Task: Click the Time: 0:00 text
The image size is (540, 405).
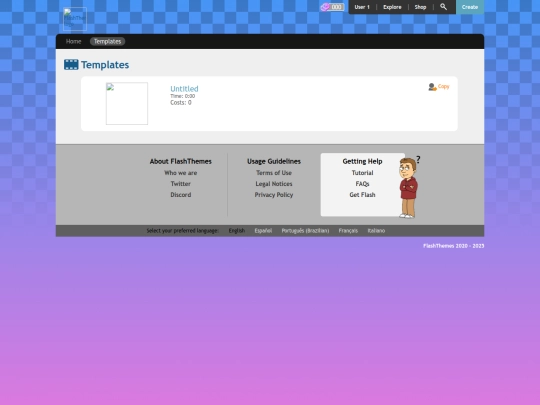Action: [x=183, y=96]
